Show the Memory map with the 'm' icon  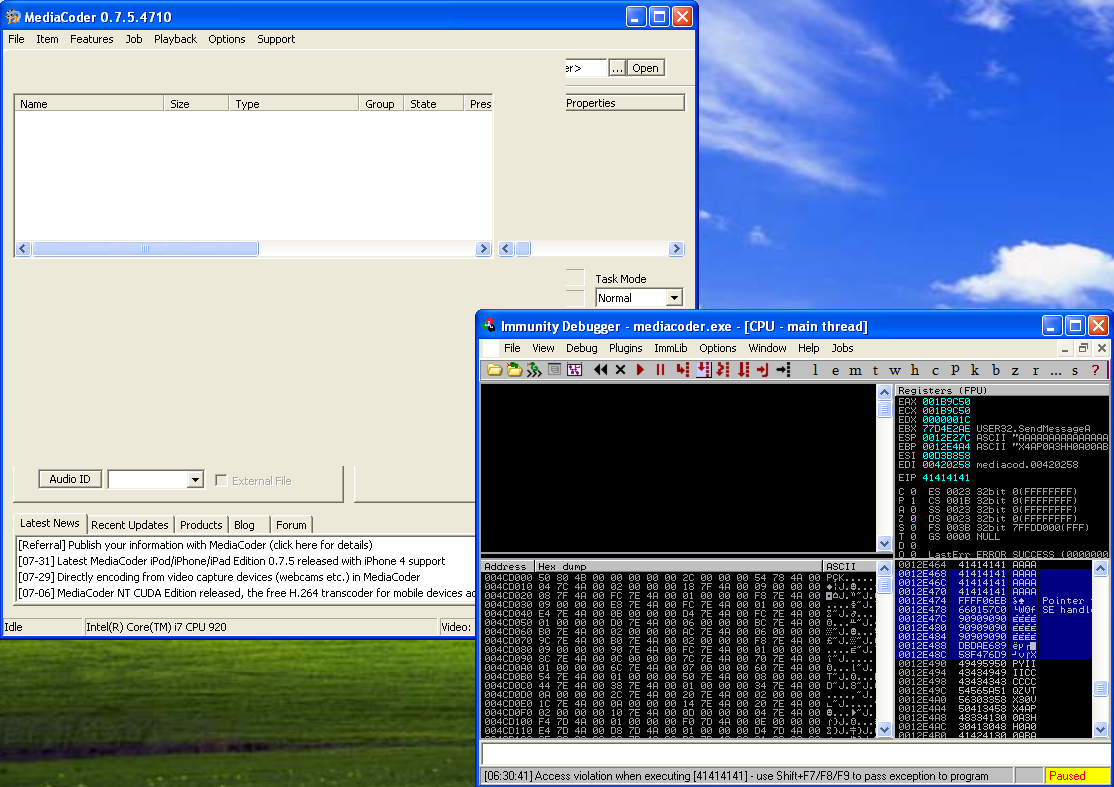pos(855,370)
